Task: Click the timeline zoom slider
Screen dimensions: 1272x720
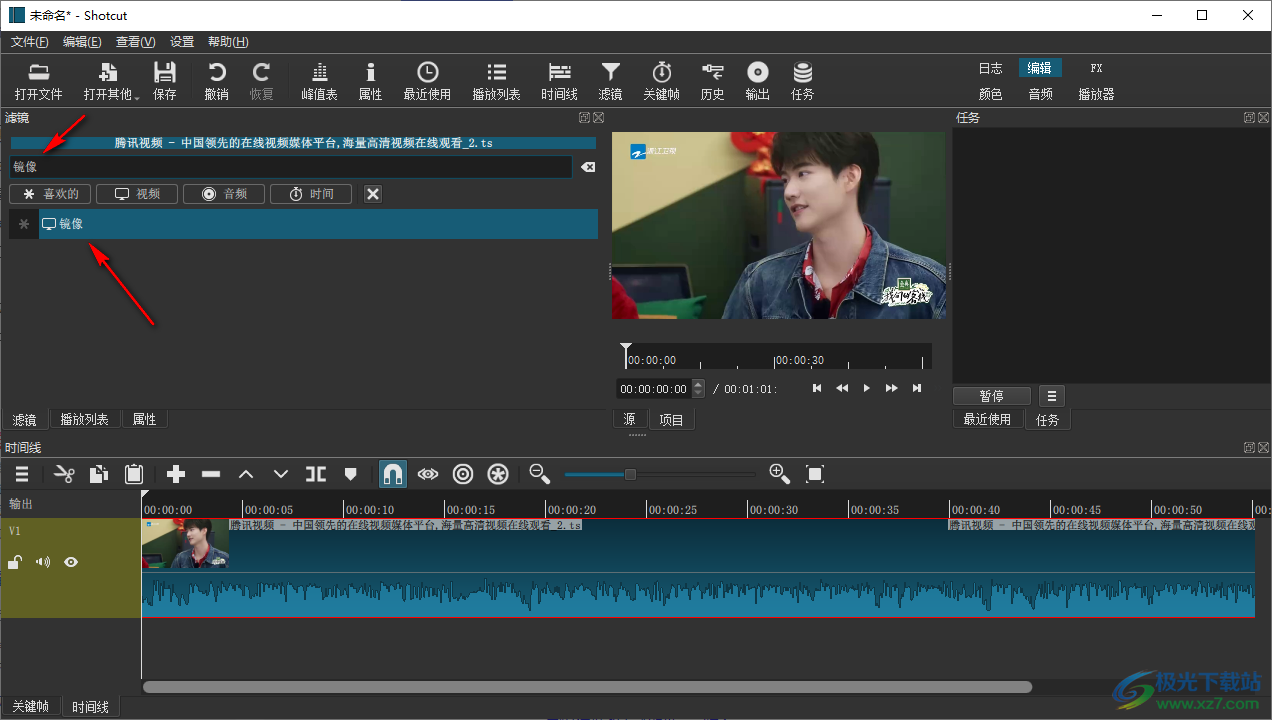Action: point(660,474)
